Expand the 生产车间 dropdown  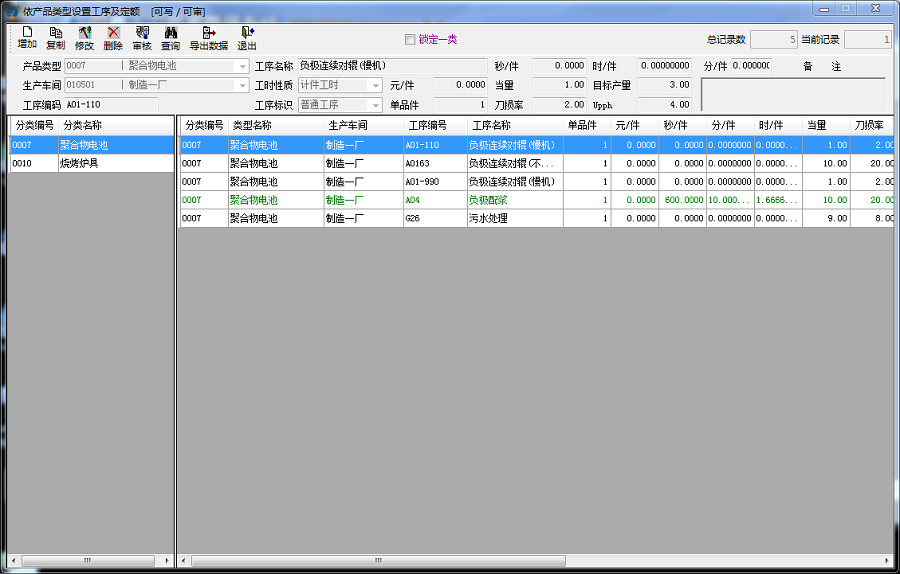pyautogui.click(x=241, y=85)
